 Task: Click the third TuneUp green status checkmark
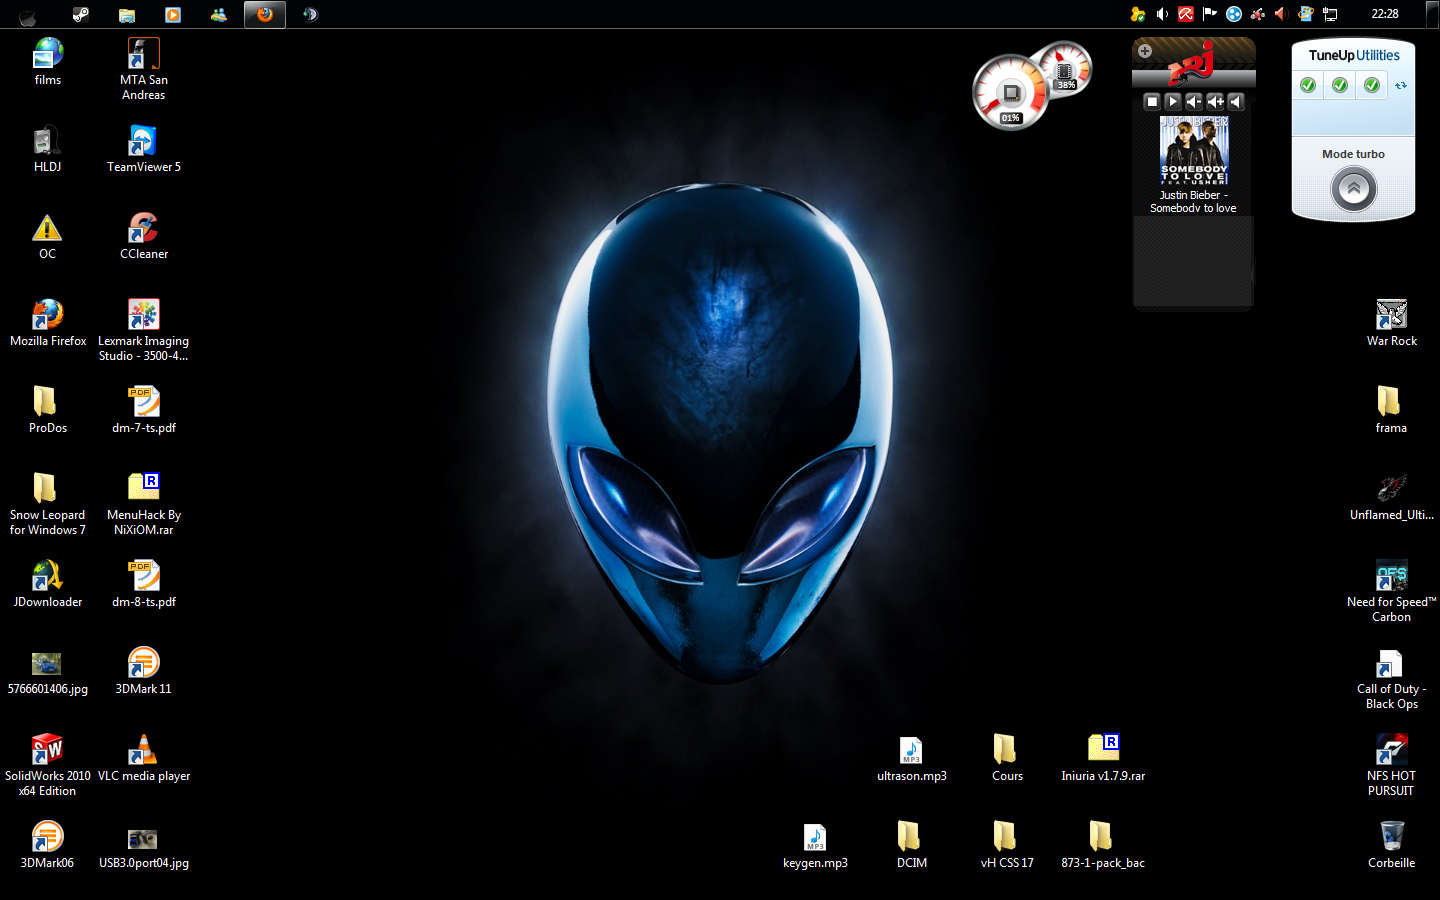click(x=1372, y=85)
